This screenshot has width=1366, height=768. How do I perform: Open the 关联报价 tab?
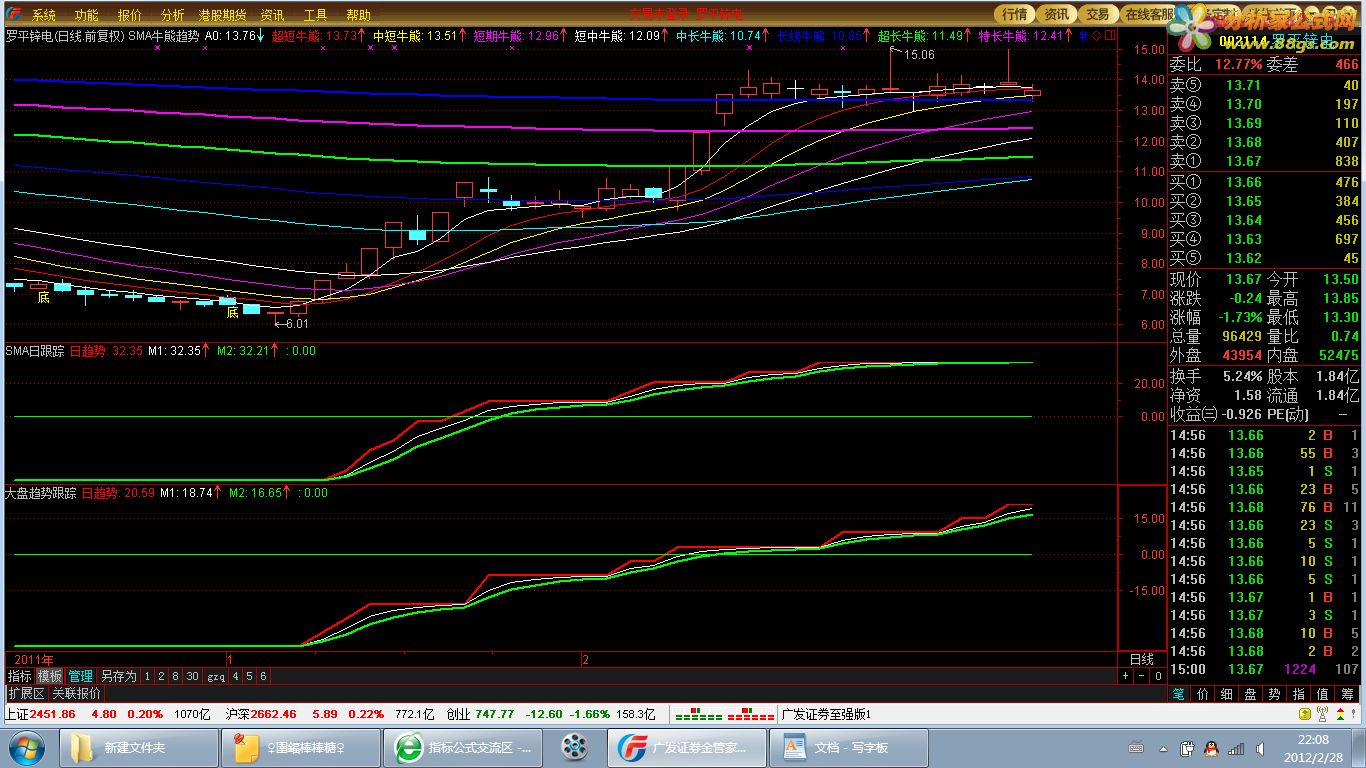click(x=76, y=693)
